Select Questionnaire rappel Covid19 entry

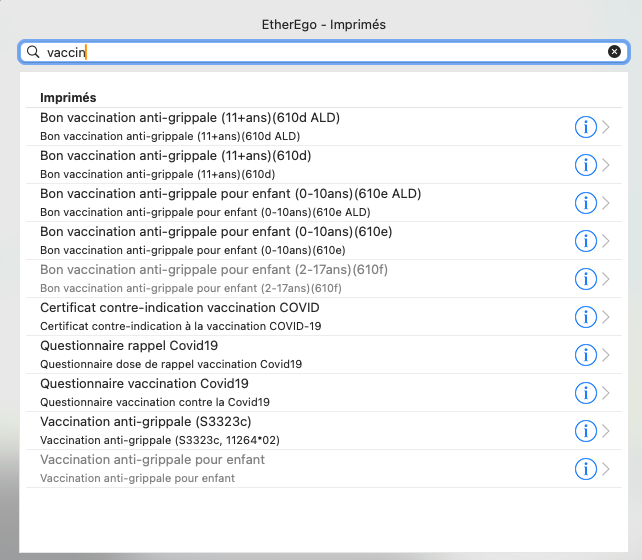pyautogui.click(x=323, y=355)
